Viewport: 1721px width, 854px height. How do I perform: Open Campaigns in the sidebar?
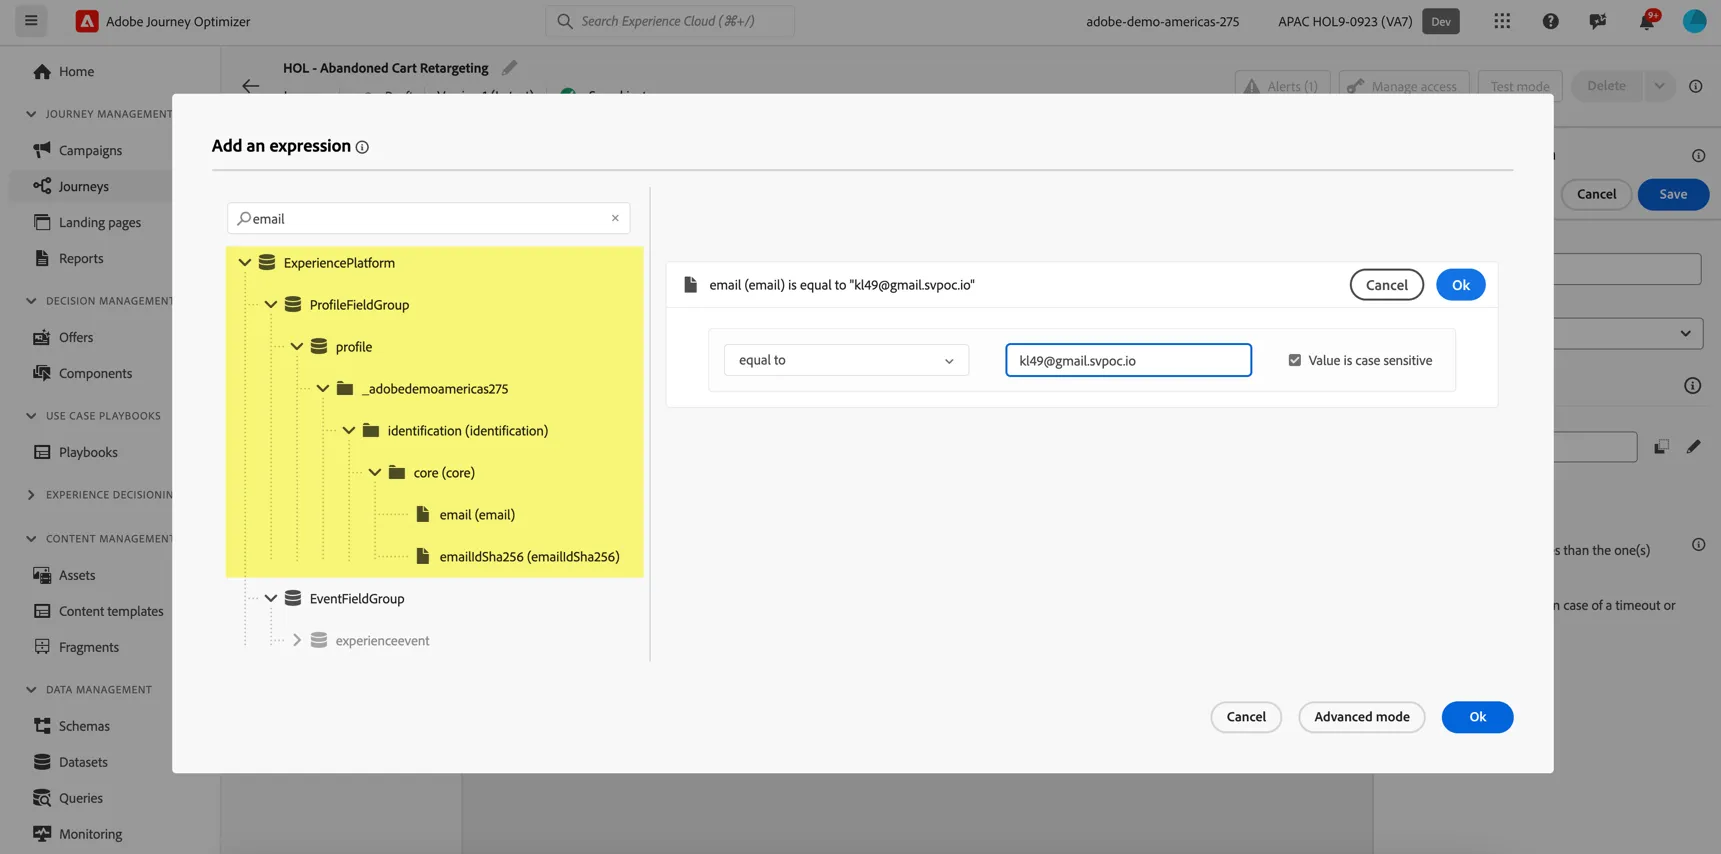(x=90, y=150)
